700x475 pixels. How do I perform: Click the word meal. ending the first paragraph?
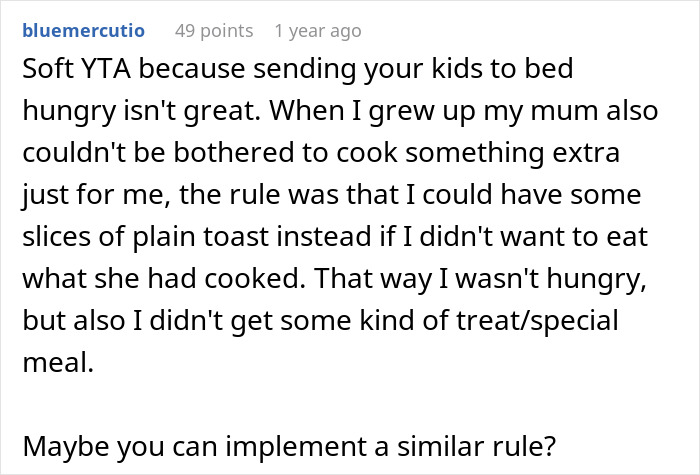[x=58, y=362]
